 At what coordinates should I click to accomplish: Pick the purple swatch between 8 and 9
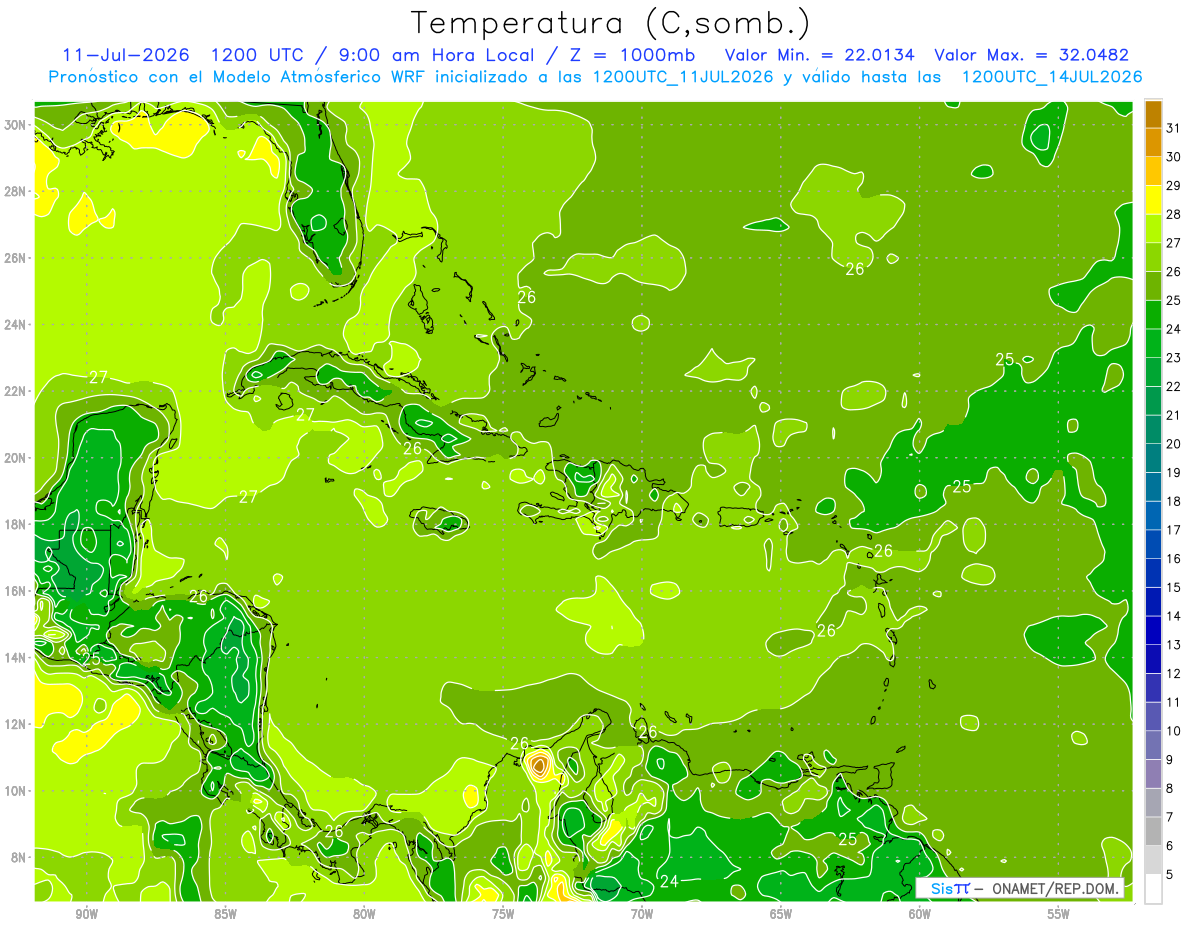1153,774
